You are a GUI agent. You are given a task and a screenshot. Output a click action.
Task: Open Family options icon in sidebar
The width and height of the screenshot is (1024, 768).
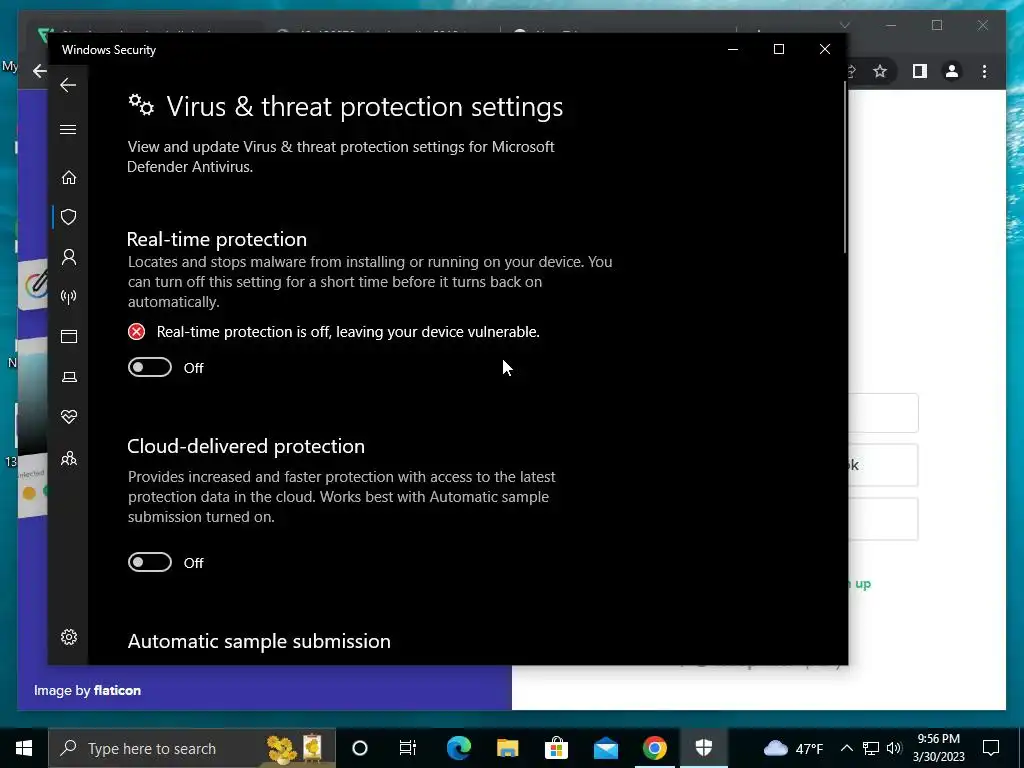[69, 458]
